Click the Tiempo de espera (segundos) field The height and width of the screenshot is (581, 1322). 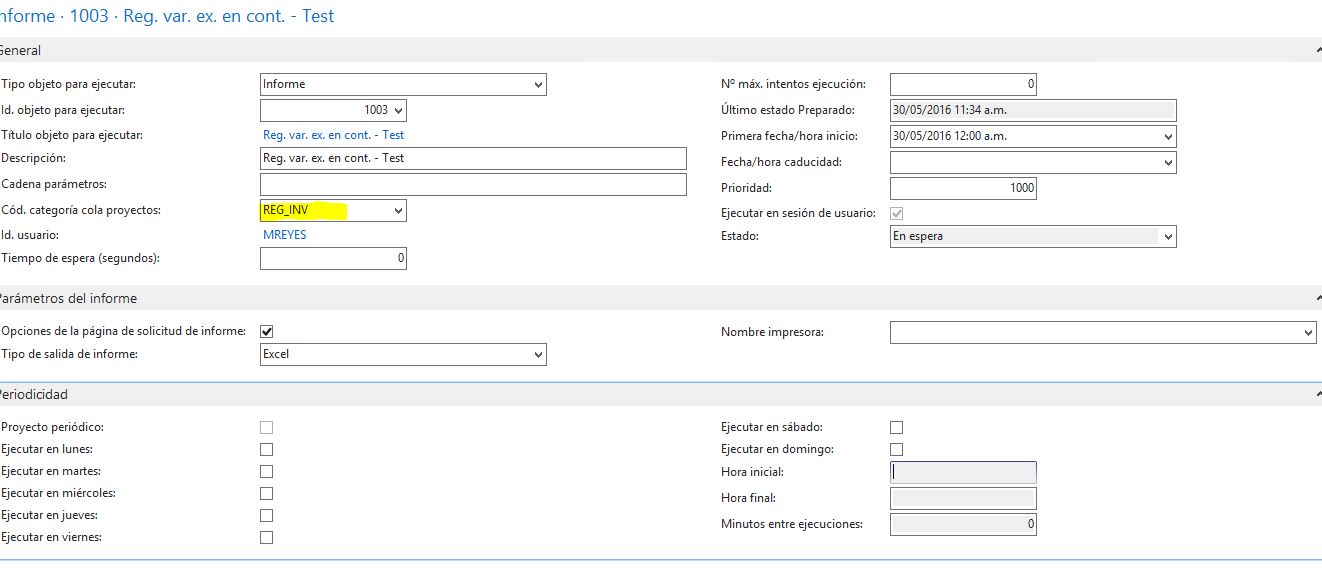333,259
